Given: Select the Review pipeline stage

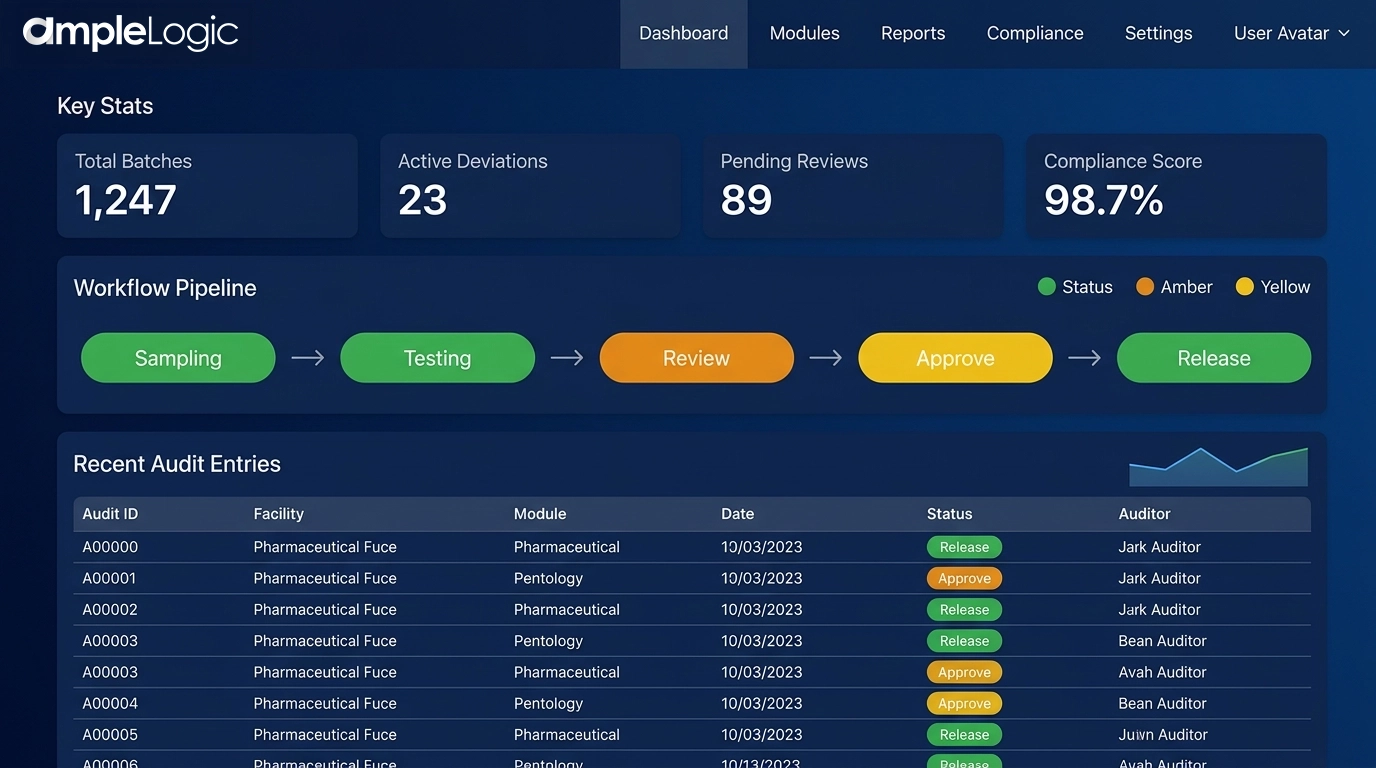Looking at the screenshot, I should click(x=696, y=358).
